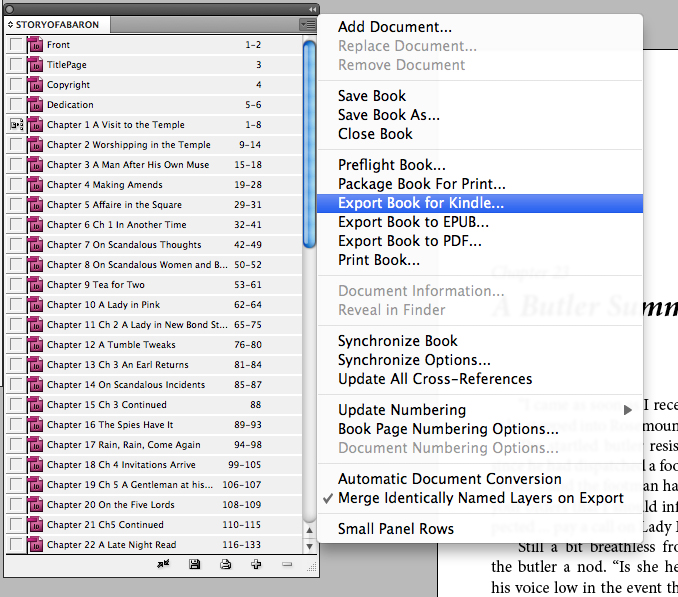Screen dimensions: 678x597
Task: Click the InDesign document icon beside Copyright
Action: click(x=35, y=85)
